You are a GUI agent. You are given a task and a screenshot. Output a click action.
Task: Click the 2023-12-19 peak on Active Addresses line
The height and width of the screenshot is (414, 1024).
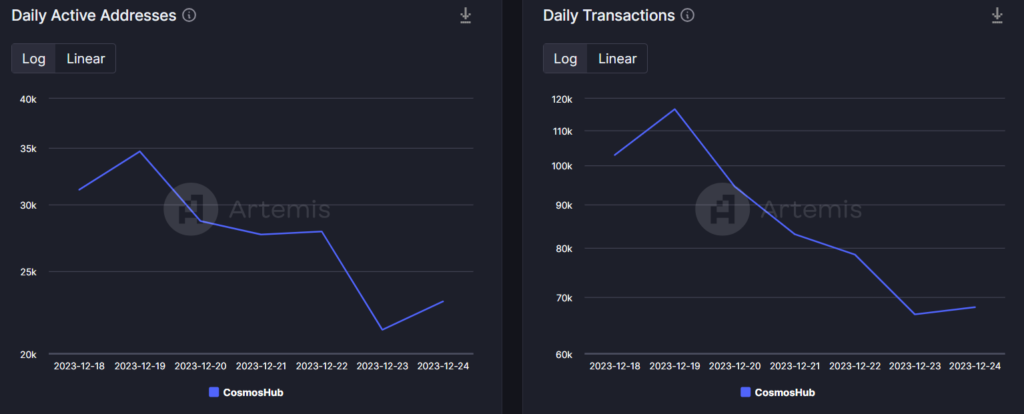(140, 152)
